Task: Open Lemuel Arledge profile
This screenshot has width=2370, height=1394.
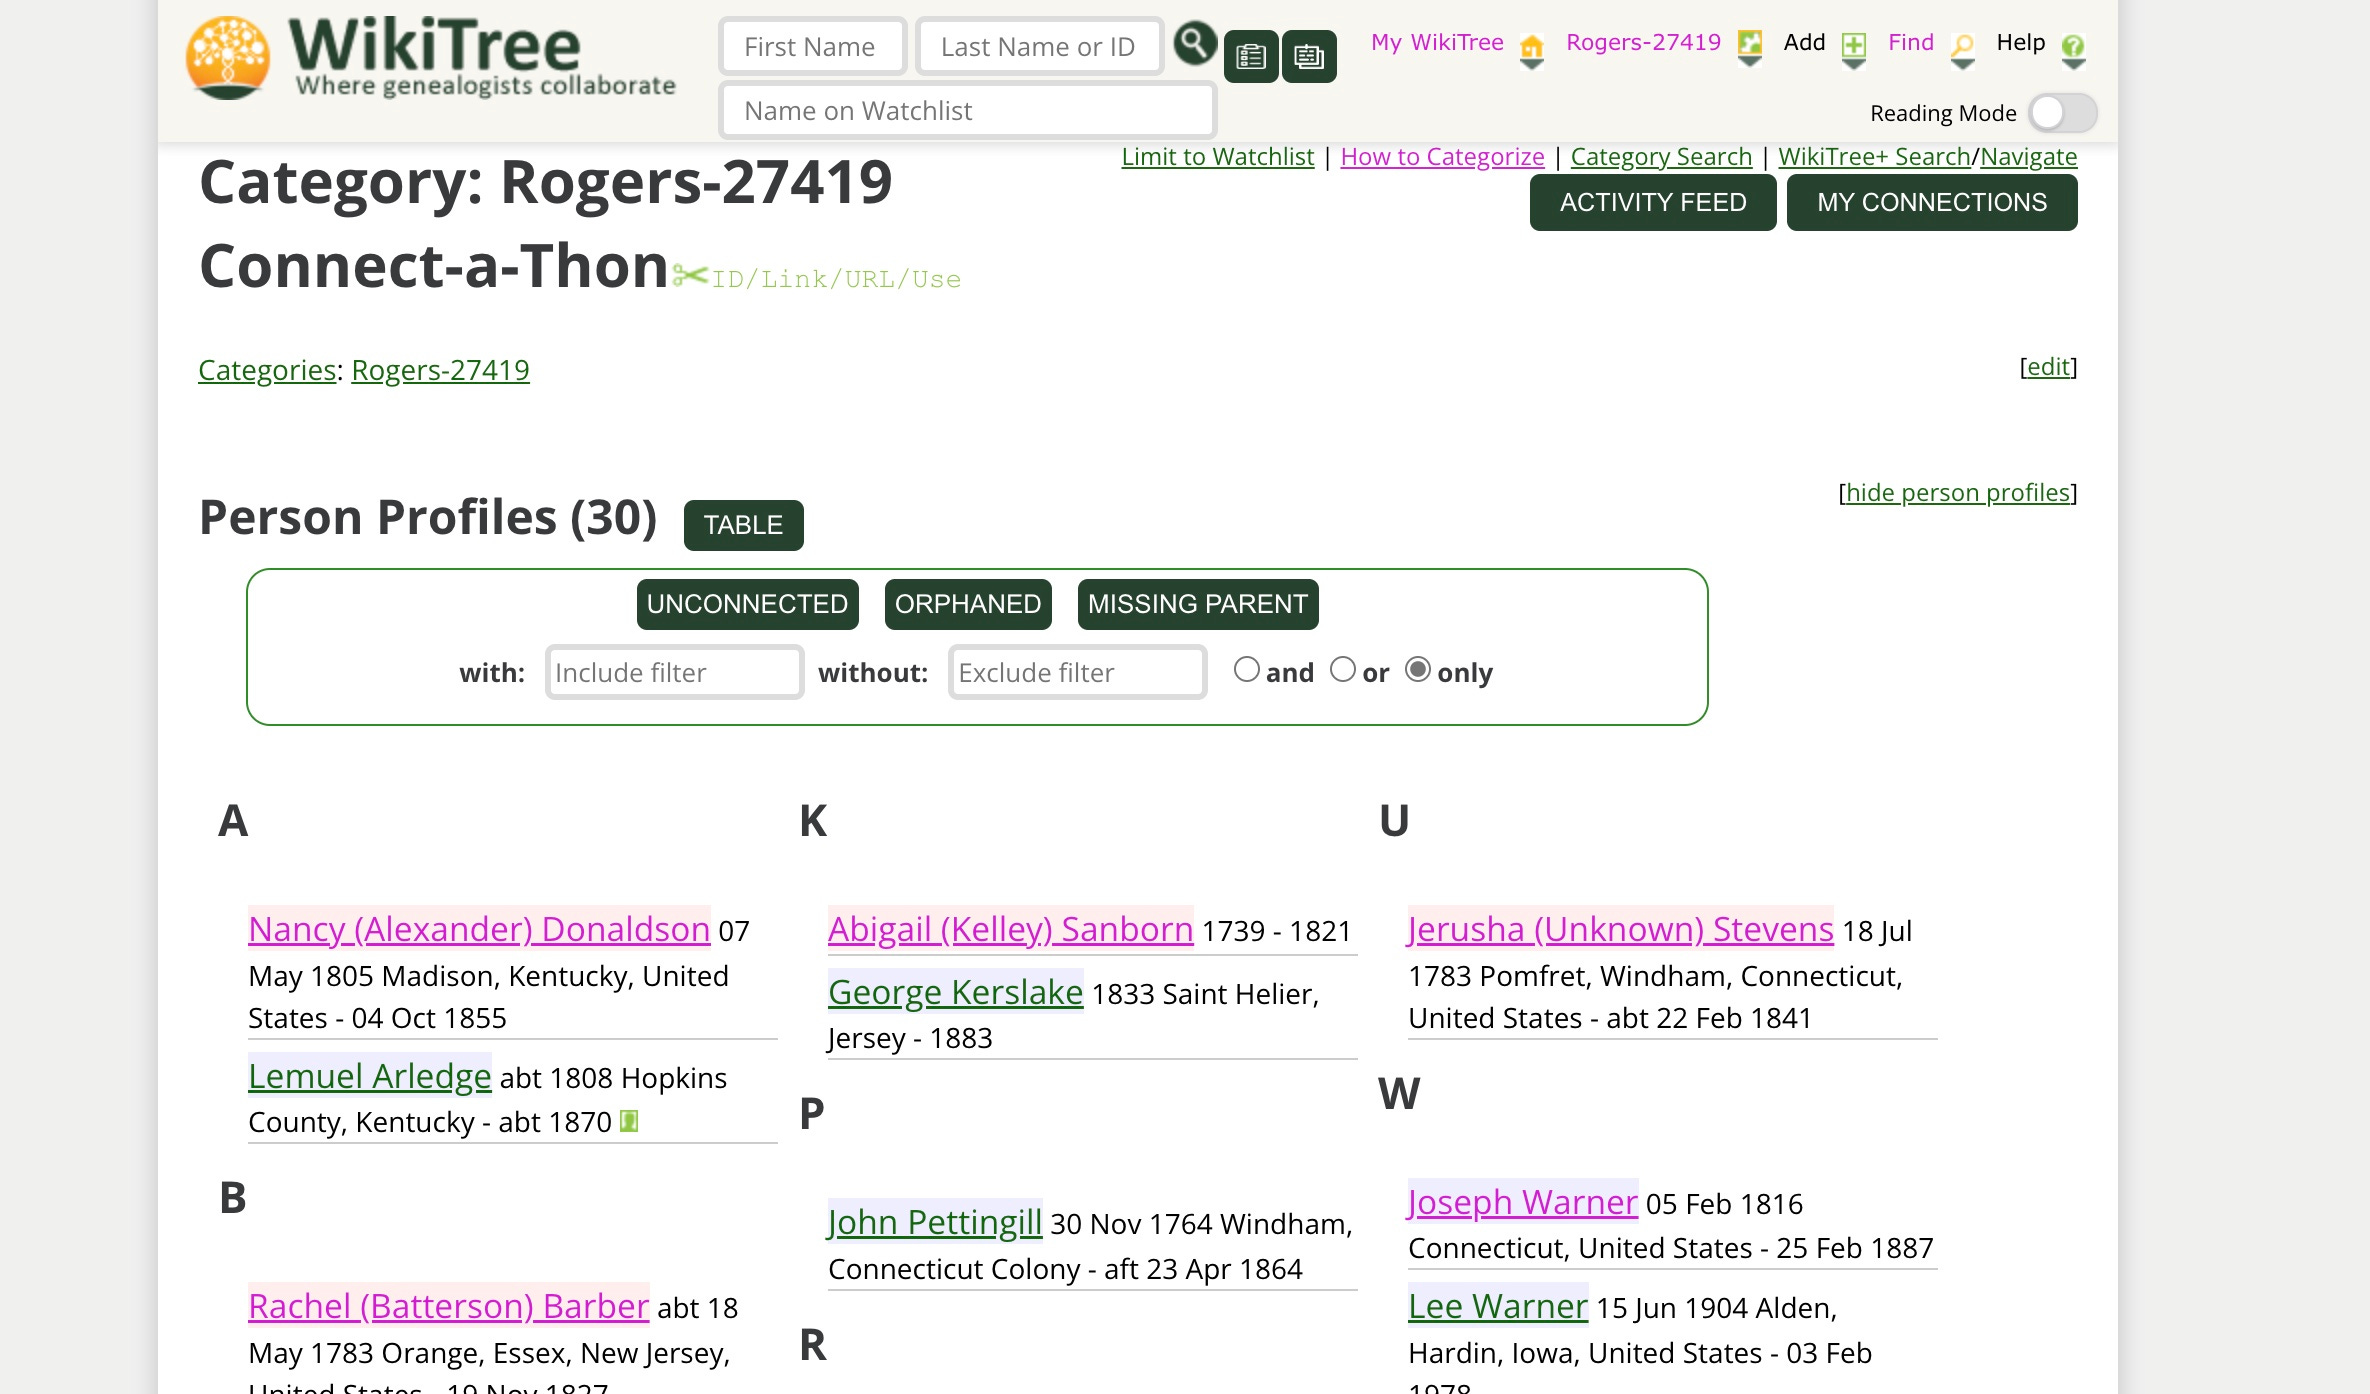Action: click(369, 1076)
